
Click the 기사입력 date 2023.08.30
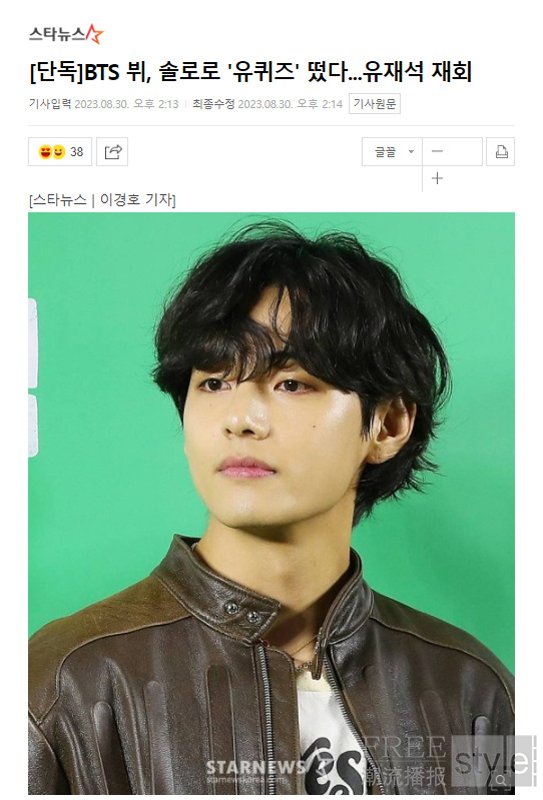point(101,104)
